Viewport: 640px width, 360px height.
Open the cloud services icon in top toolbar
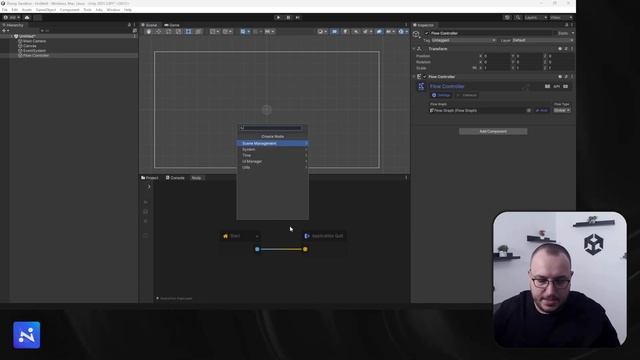(27, 18)
